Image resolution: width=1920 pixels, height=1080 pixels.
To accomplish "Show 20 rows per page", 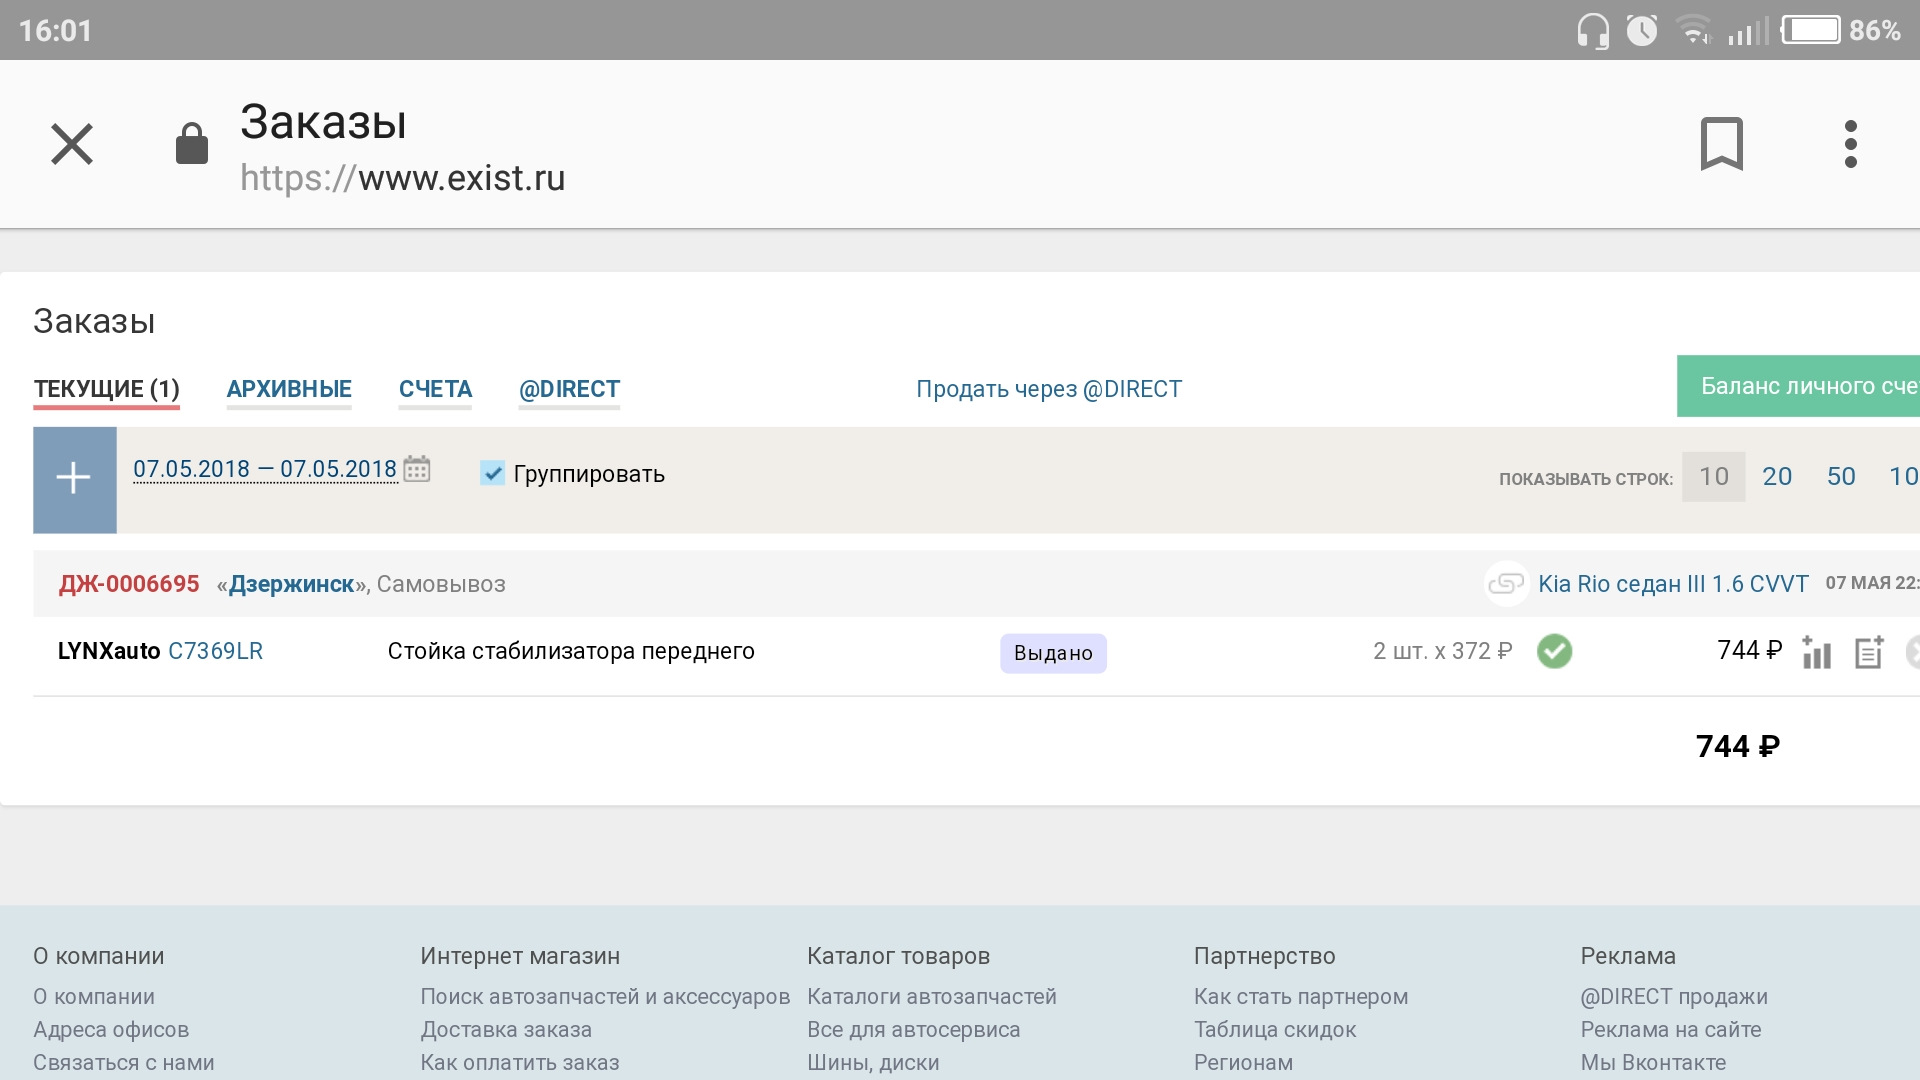I will pyautogui.click(x=1777, y=477).
